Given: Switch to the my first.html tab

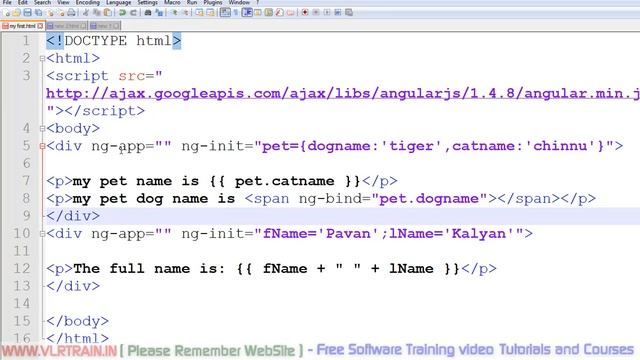Looking at the screenshot, I should [x=22, y=26].
